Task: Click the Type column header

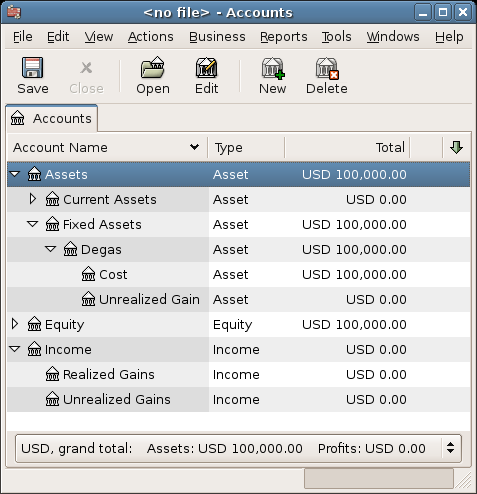Action: click(x=246, y=147)
